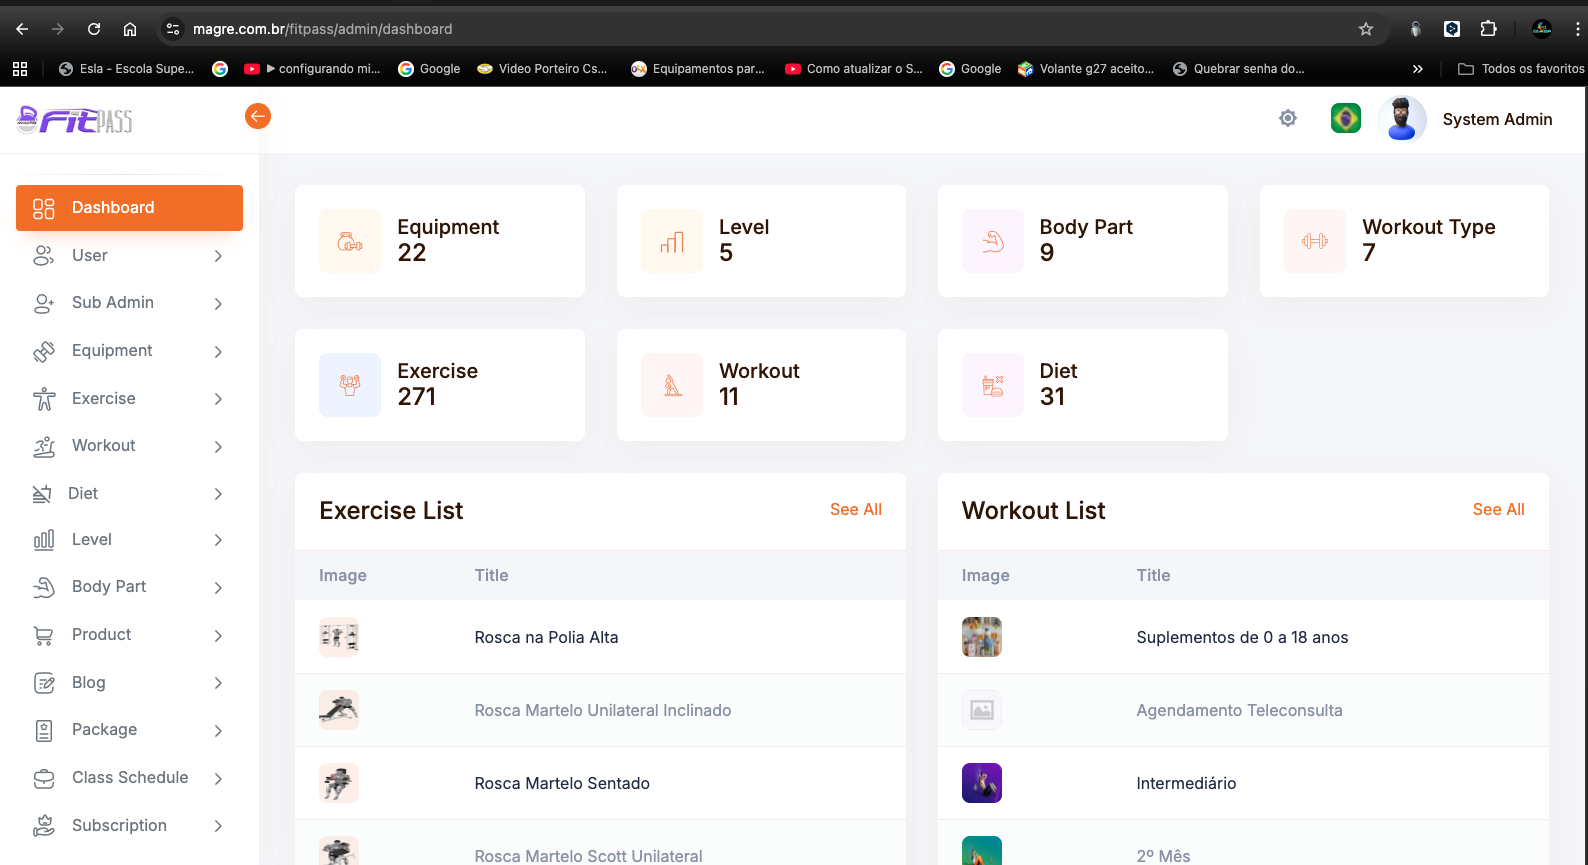Click See All in Workout List
The image size is (1588, 865).
tap(1498, 510)
